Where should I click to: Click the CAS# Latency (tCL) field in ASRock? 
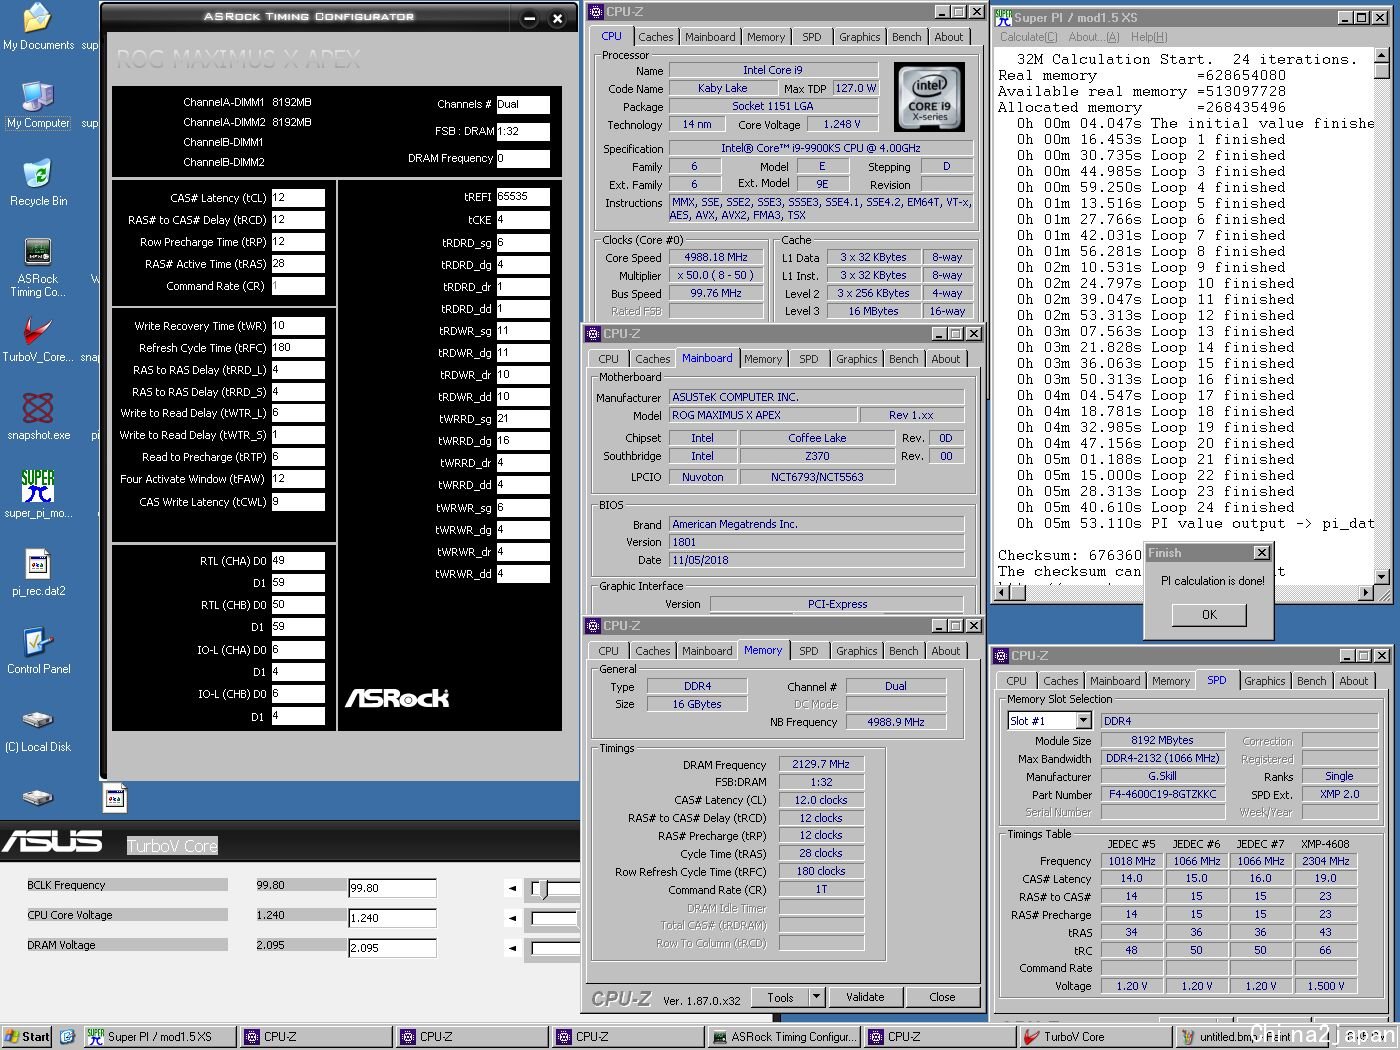pos(298,198)
